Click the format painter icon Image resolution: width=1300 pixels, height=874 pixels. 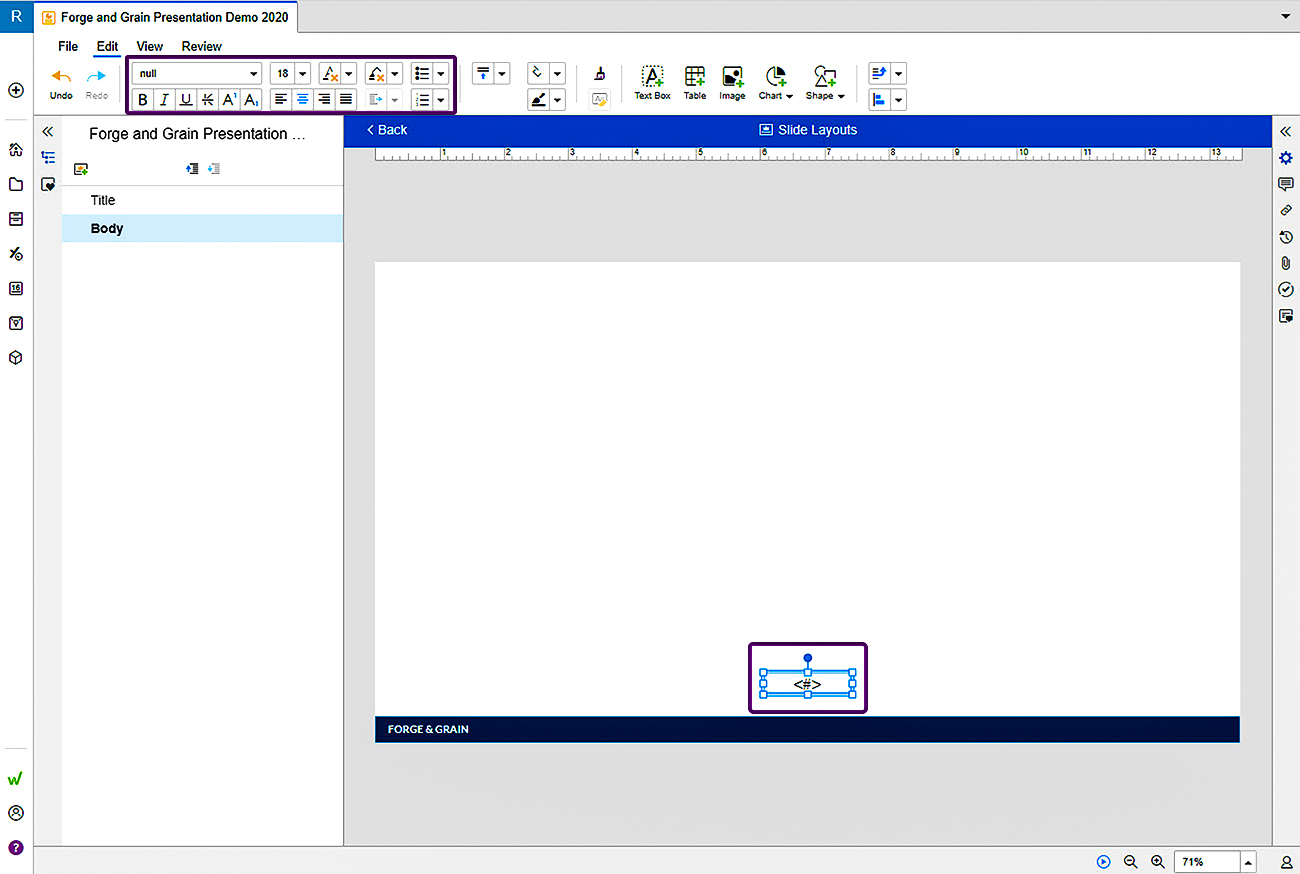[x=599, y=73]
